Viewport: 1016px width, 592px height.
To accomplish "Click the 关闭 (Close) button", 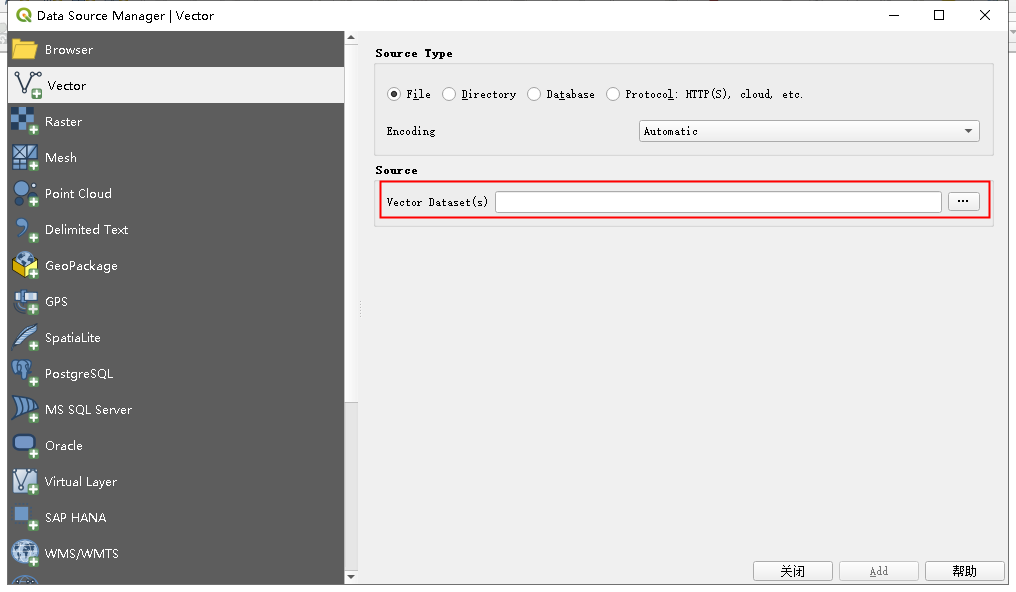I will 792,571.
